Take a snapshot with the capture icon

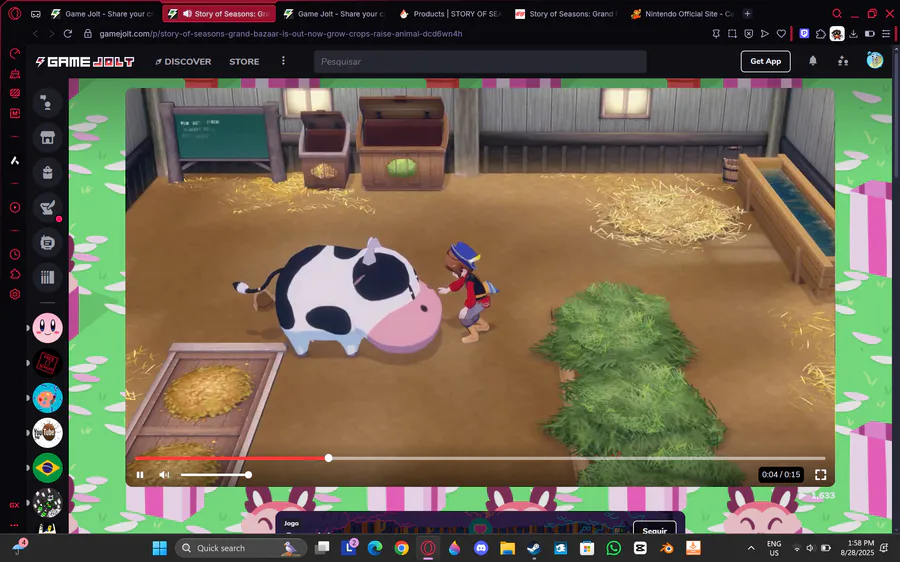pos(732,34)
